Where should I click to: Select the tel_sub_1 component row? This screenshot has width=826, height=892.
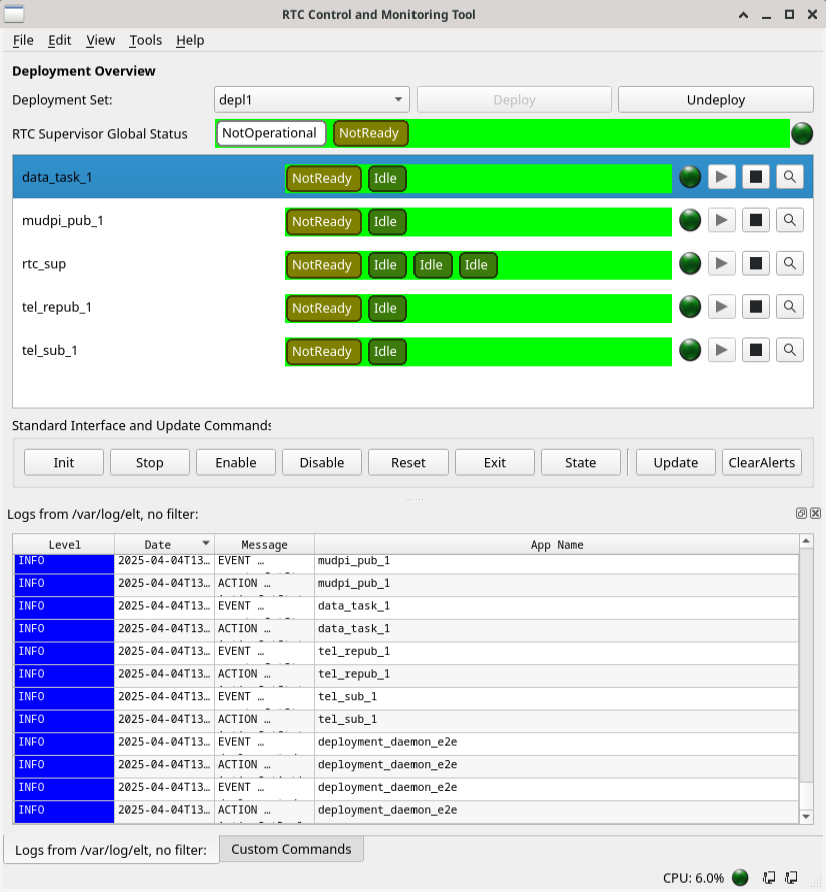150,350
